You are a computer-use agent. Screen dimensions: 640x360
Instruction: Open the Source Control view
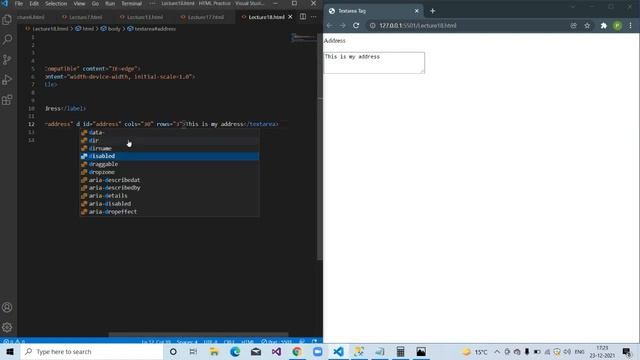(7, 60)
